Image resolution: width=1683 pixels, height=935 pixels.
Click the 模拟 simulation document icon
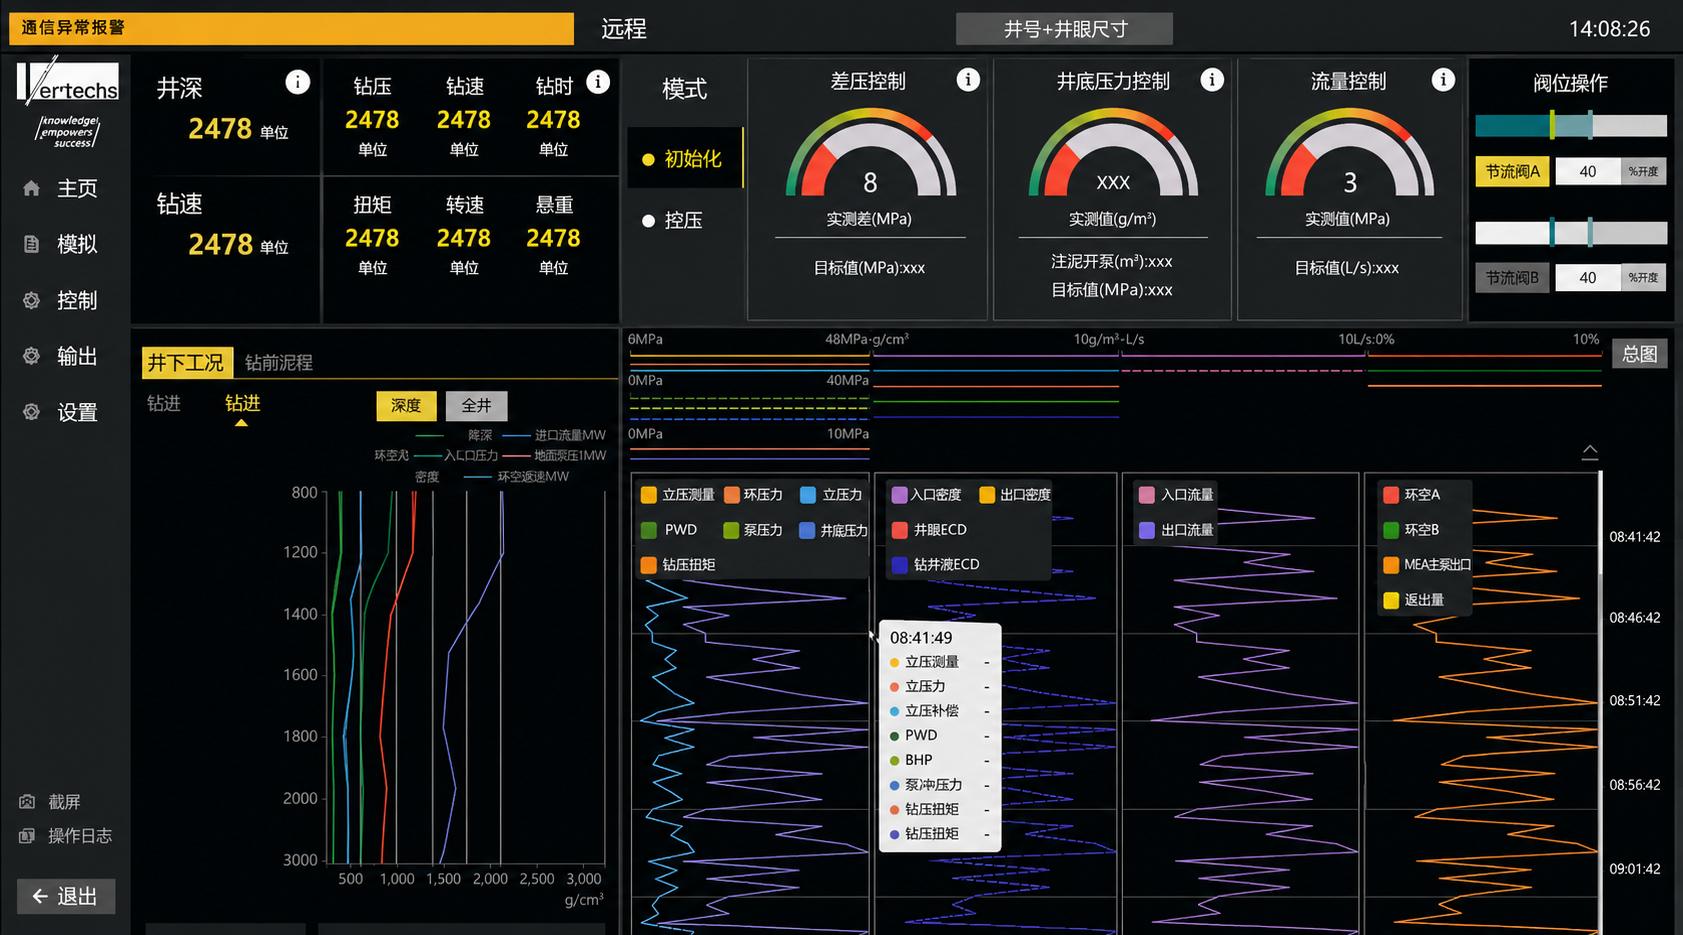pyautogui.click(x=31, y=244)
